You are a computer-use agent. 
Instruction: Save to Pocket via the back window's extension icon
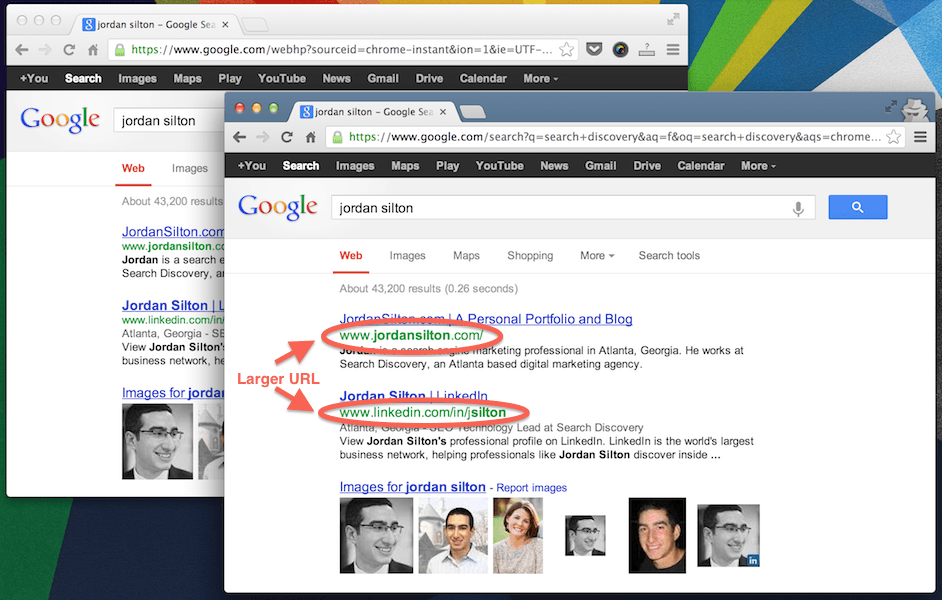[x=594, y=49]
